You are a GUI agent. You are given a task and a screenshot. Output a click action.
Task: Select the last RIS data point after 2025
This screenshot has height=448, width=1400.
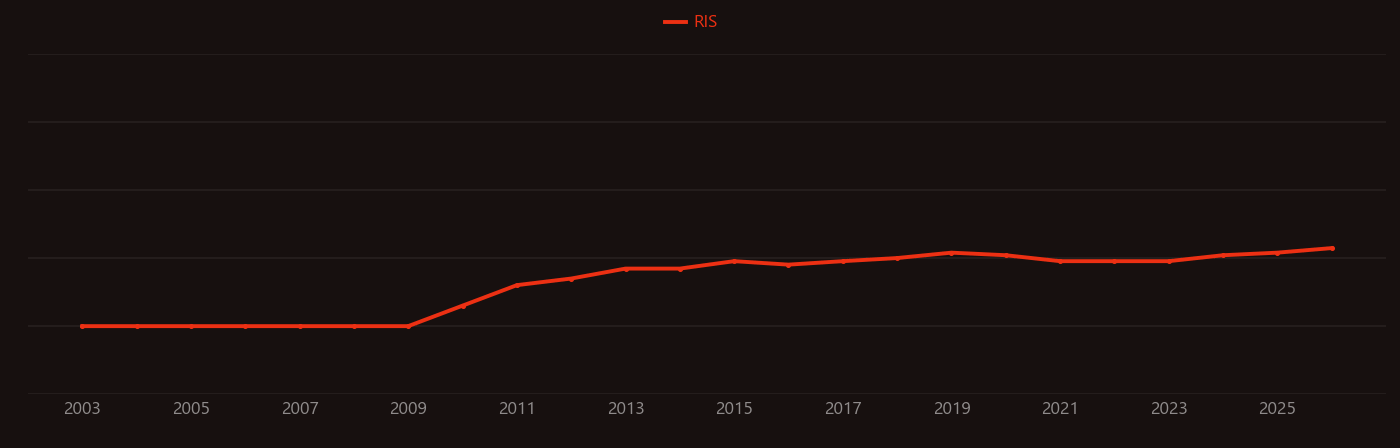[1332, 248]
